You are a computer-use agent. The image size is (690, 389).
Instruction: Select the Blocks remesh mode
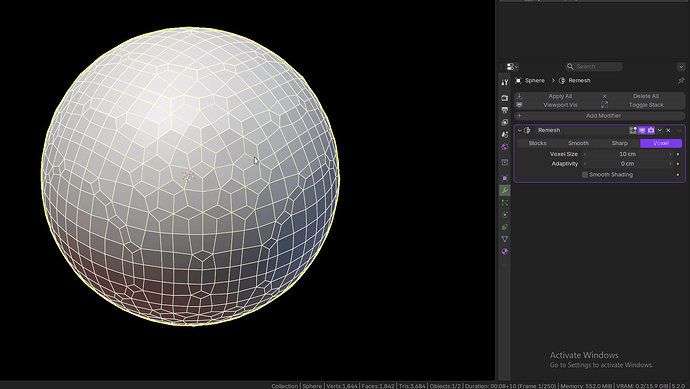537,143
